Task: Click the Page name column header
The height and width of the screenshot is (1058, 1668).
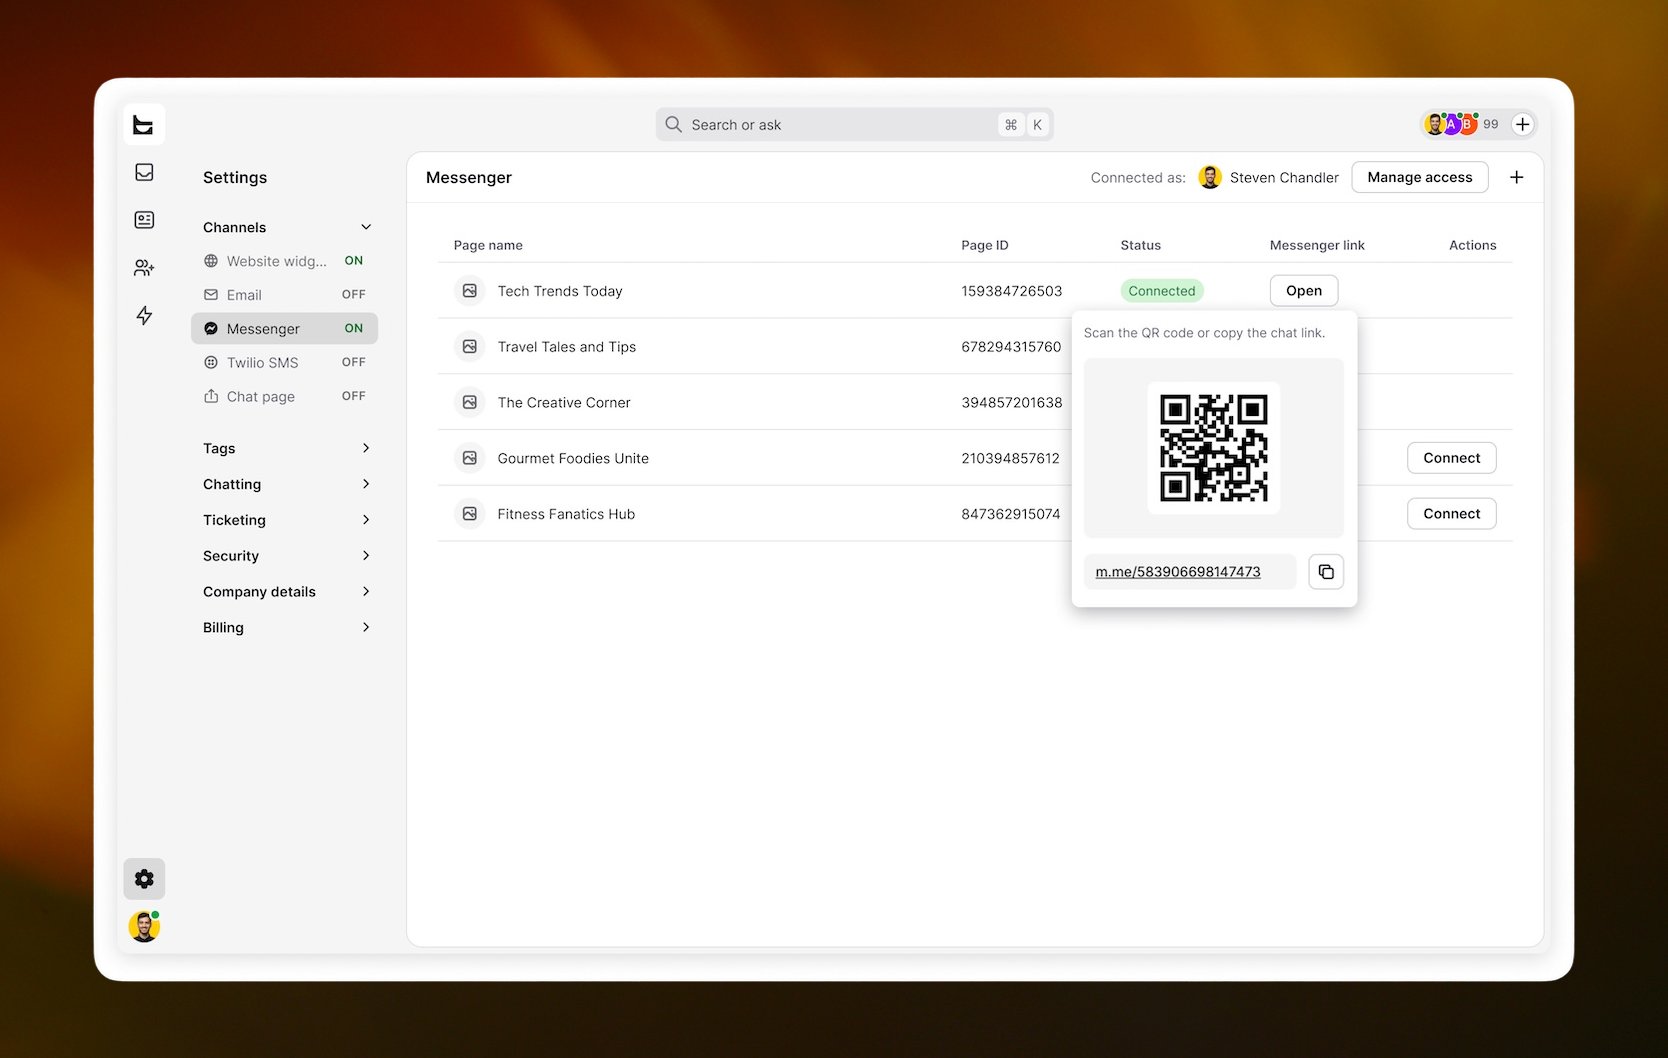Action: pyautogui.click(x=488, y=245)
